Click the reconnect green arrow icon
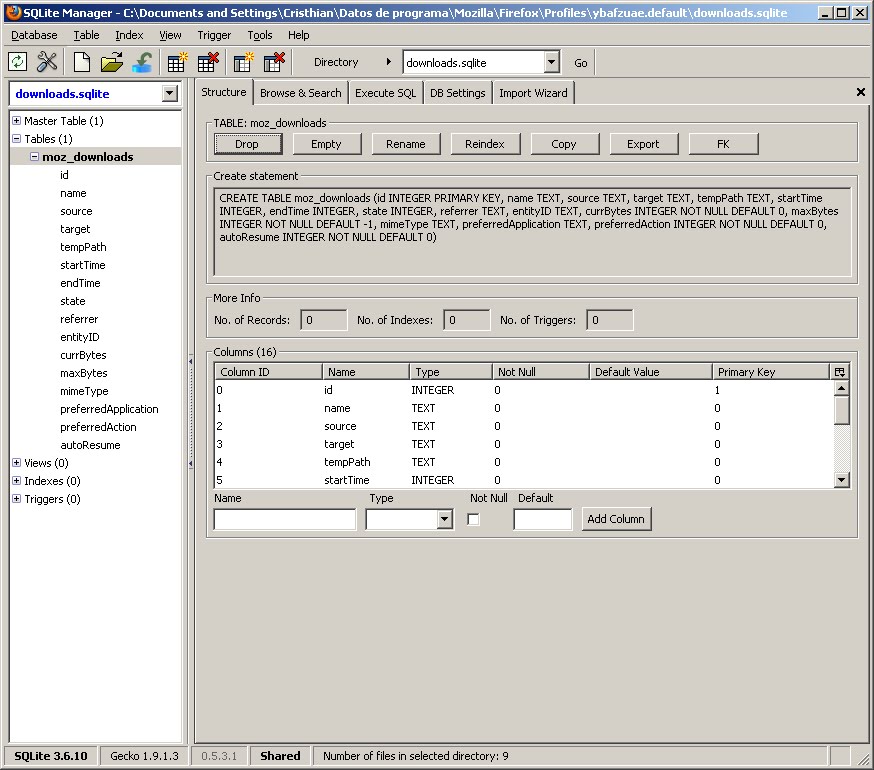The width and height of the screenshot is (874, 770). [143, 62]
